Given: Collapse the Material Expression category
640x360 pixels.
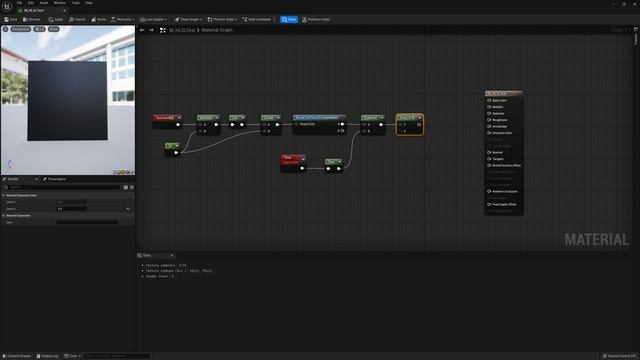Looking at the screenshot, I should click(x=4, y=216).
